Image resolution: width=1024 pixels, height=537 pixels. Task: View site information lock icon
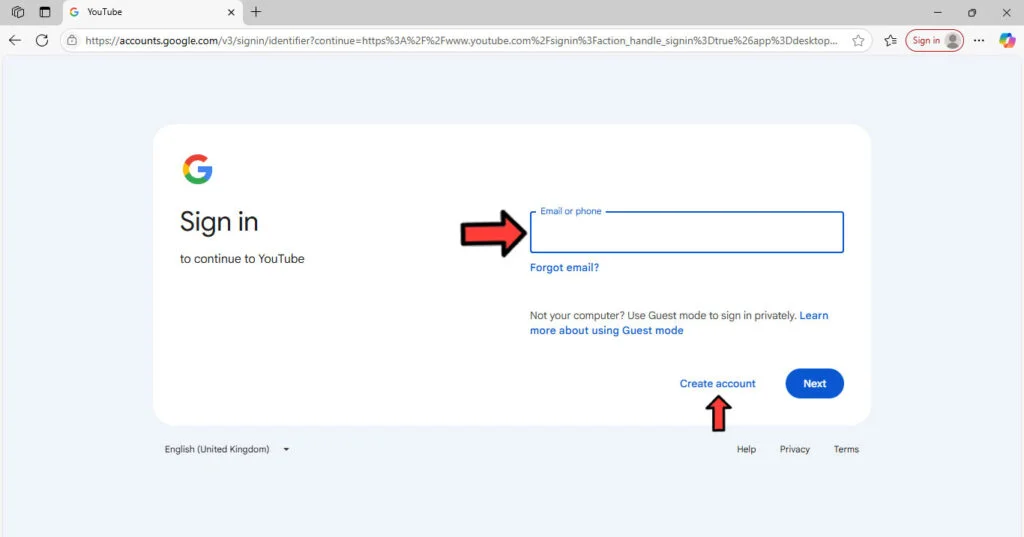pos(72,41)
